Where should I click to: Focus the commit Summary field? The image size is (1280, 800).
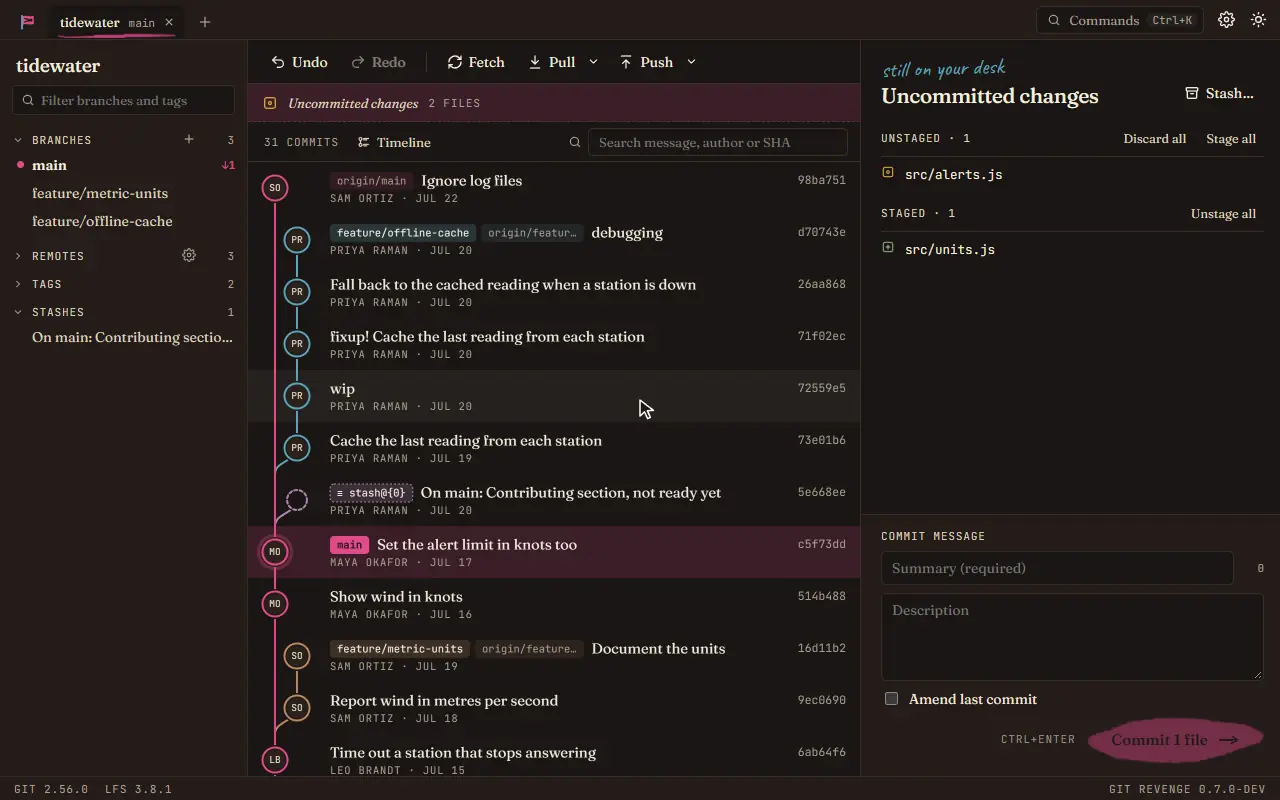point(1057,568)
